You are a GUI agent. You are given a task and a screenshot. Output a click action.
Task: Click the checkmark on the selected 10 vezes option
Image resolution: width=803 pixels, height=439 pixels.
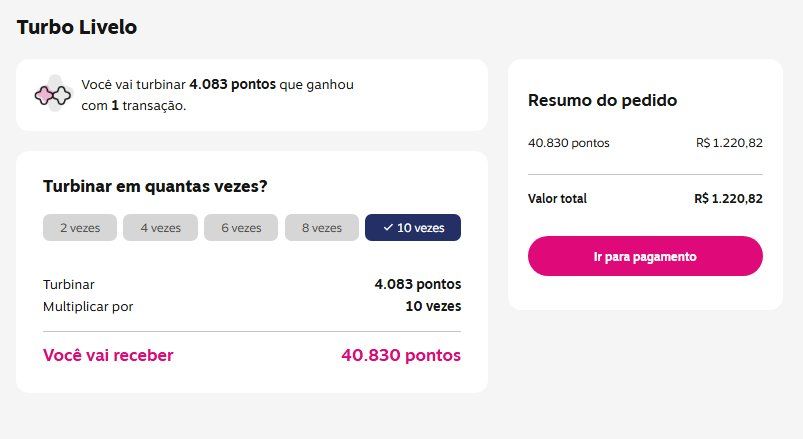coord(388,228)
